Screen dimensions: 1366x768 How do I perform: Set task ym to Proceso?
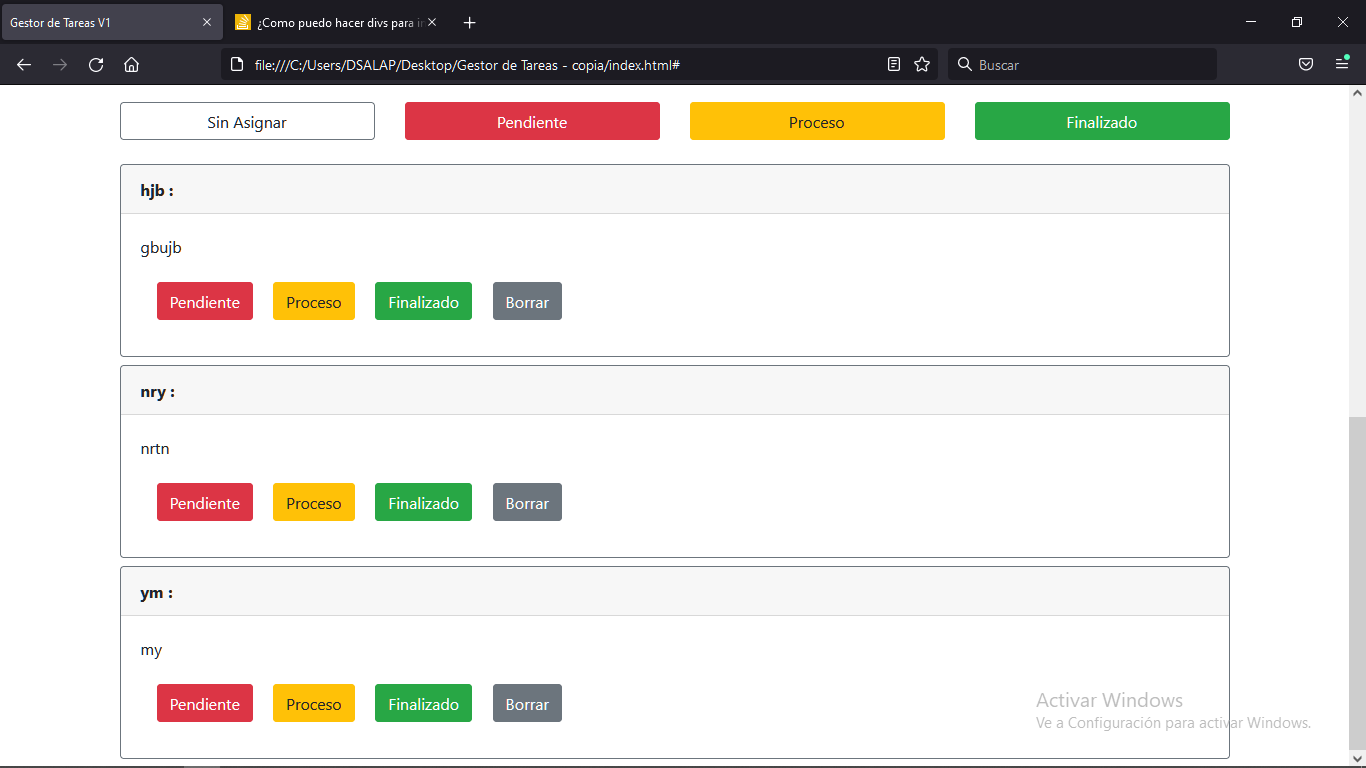click(x=314, y=704)
